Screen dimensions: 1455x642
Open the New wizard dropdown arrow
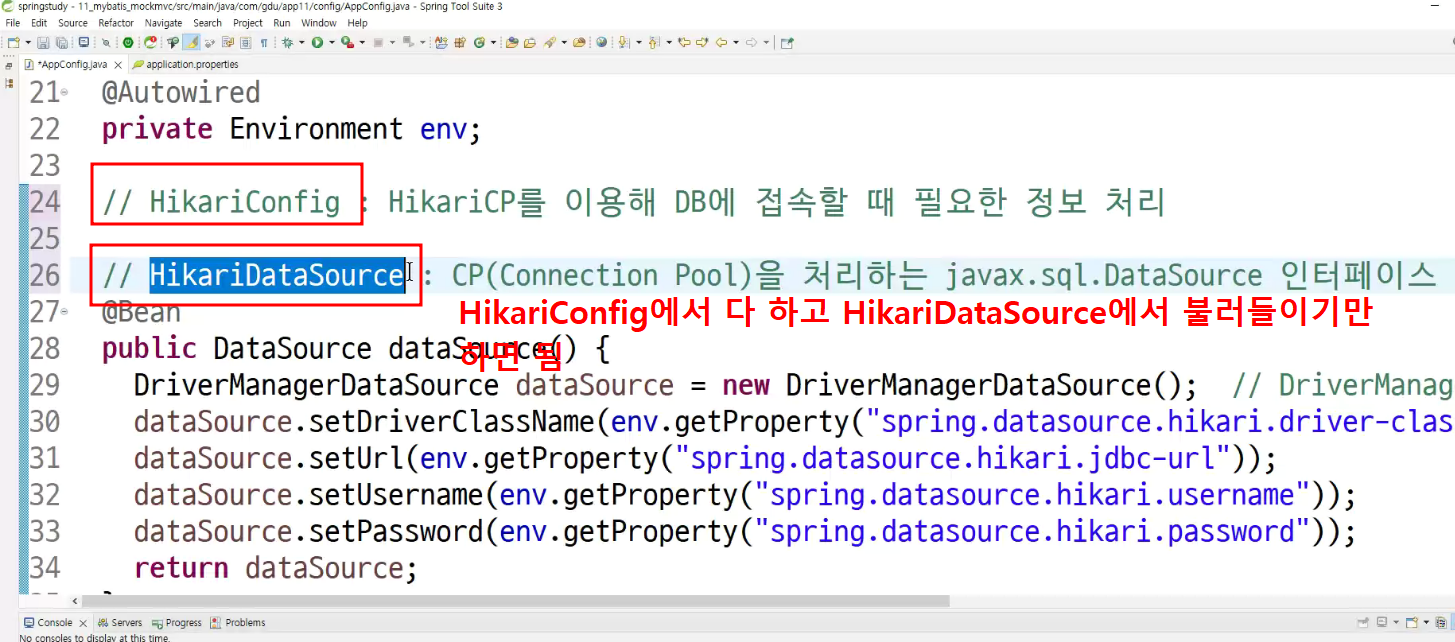[27, 43]
